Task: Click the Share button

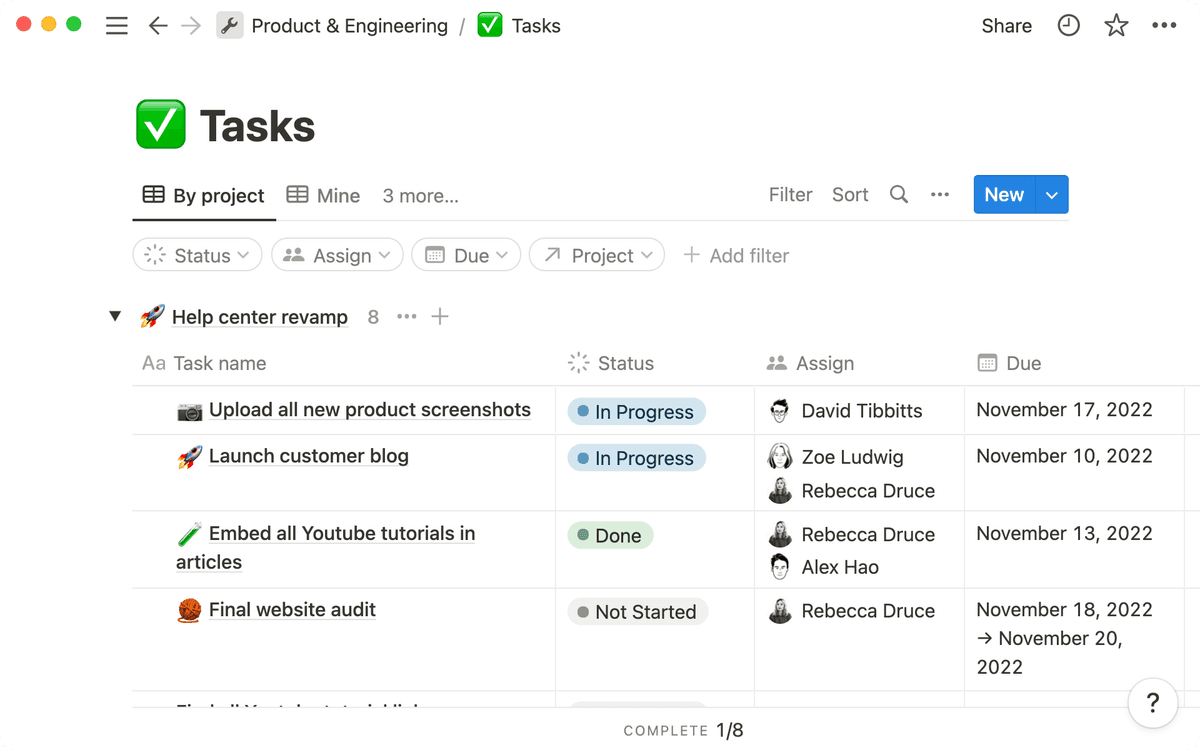Action: tap(1006, 25)
